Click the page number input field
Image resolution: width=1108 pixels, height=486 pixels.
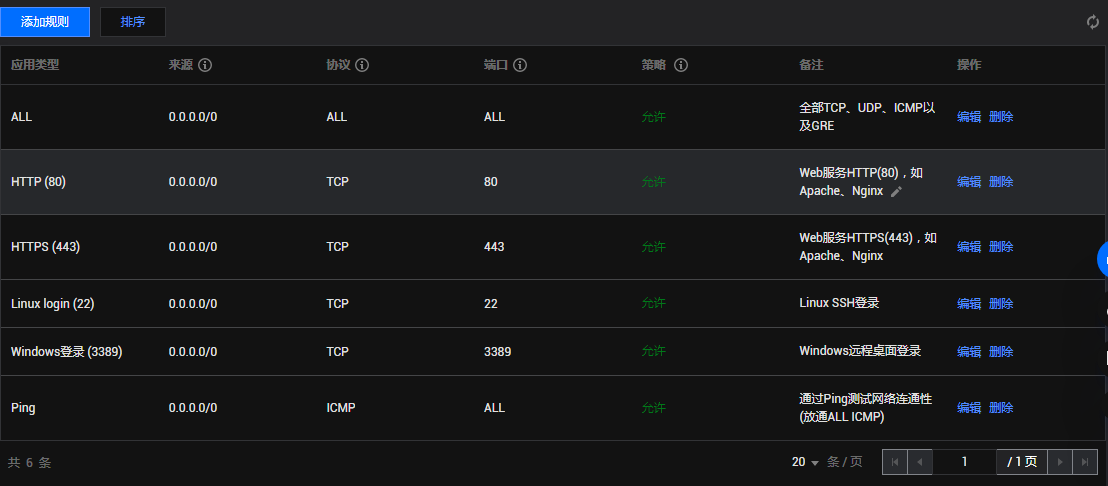(x=965, y=462)
